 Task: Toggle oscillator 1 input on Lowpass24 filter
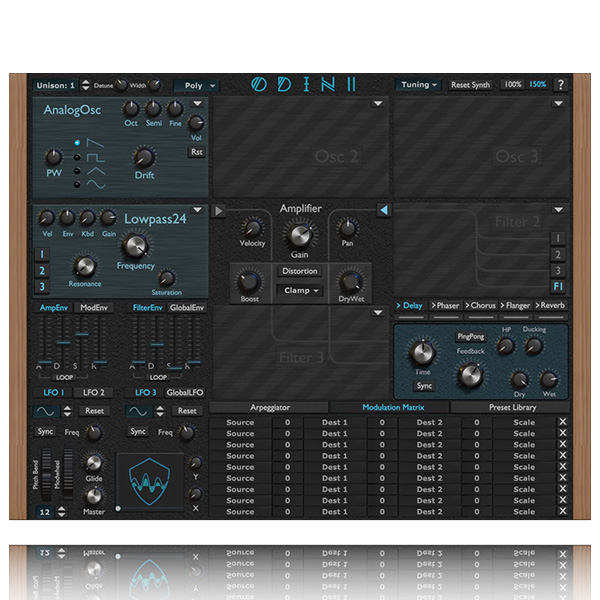pyautogui.click(x=42, y=254)
